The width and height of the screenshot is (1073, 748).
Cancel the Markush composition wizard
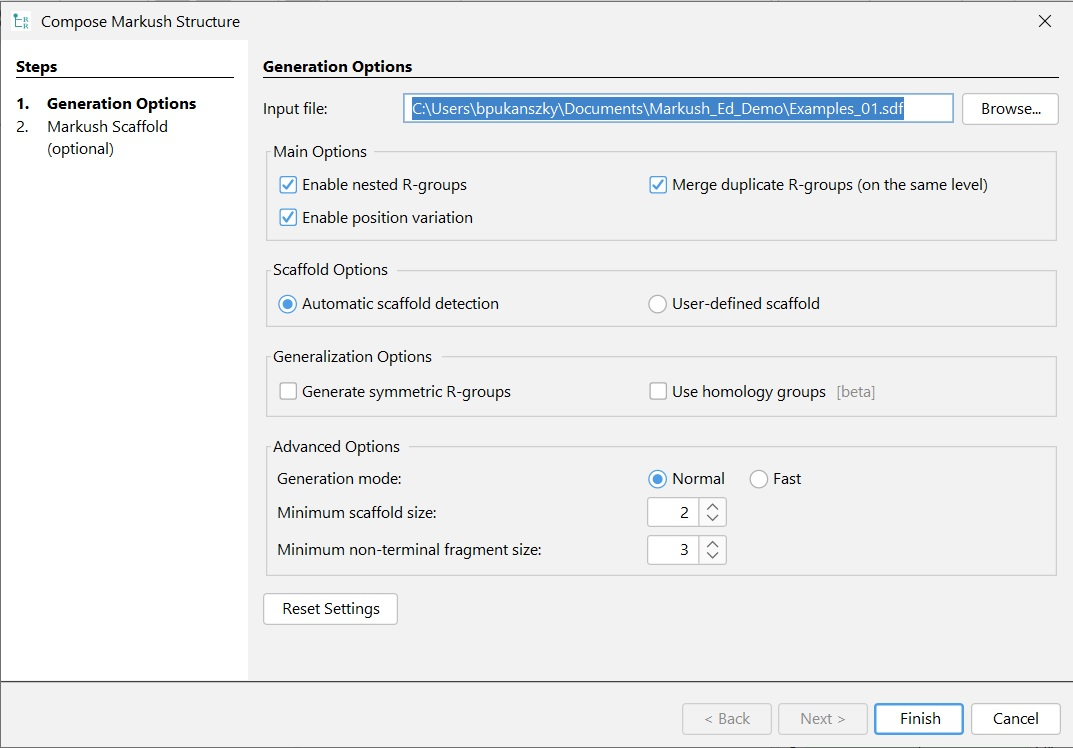pyautogui.click(x=1016, y=719)
